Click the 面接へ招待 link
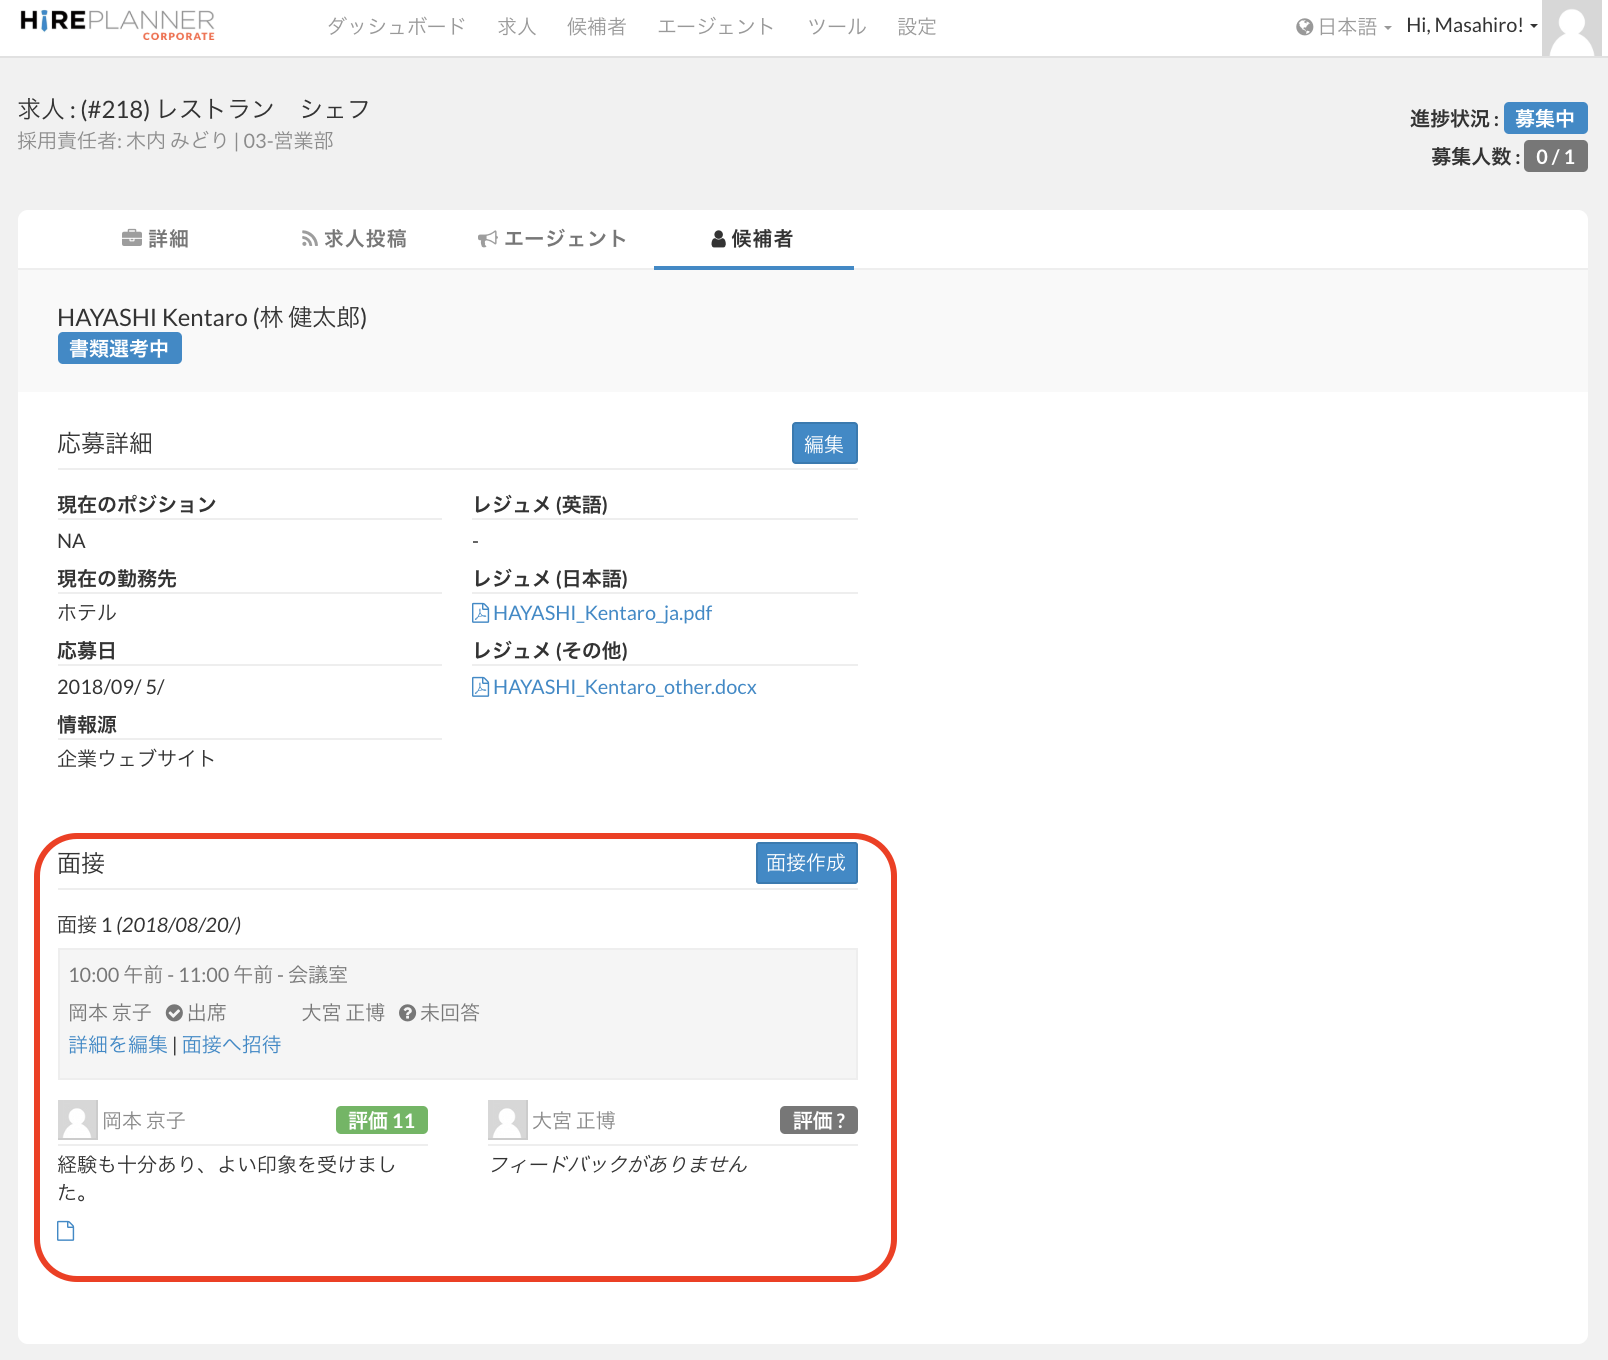 click(231, 1045)
